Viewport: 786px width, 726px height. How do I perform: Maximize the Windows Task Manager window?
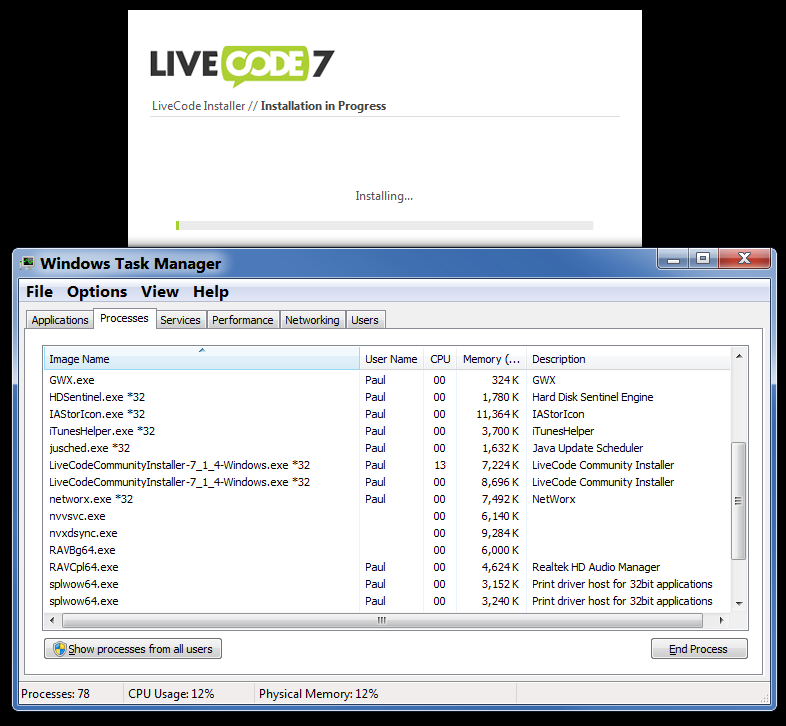pyautogui.click(x=703, y=259)
